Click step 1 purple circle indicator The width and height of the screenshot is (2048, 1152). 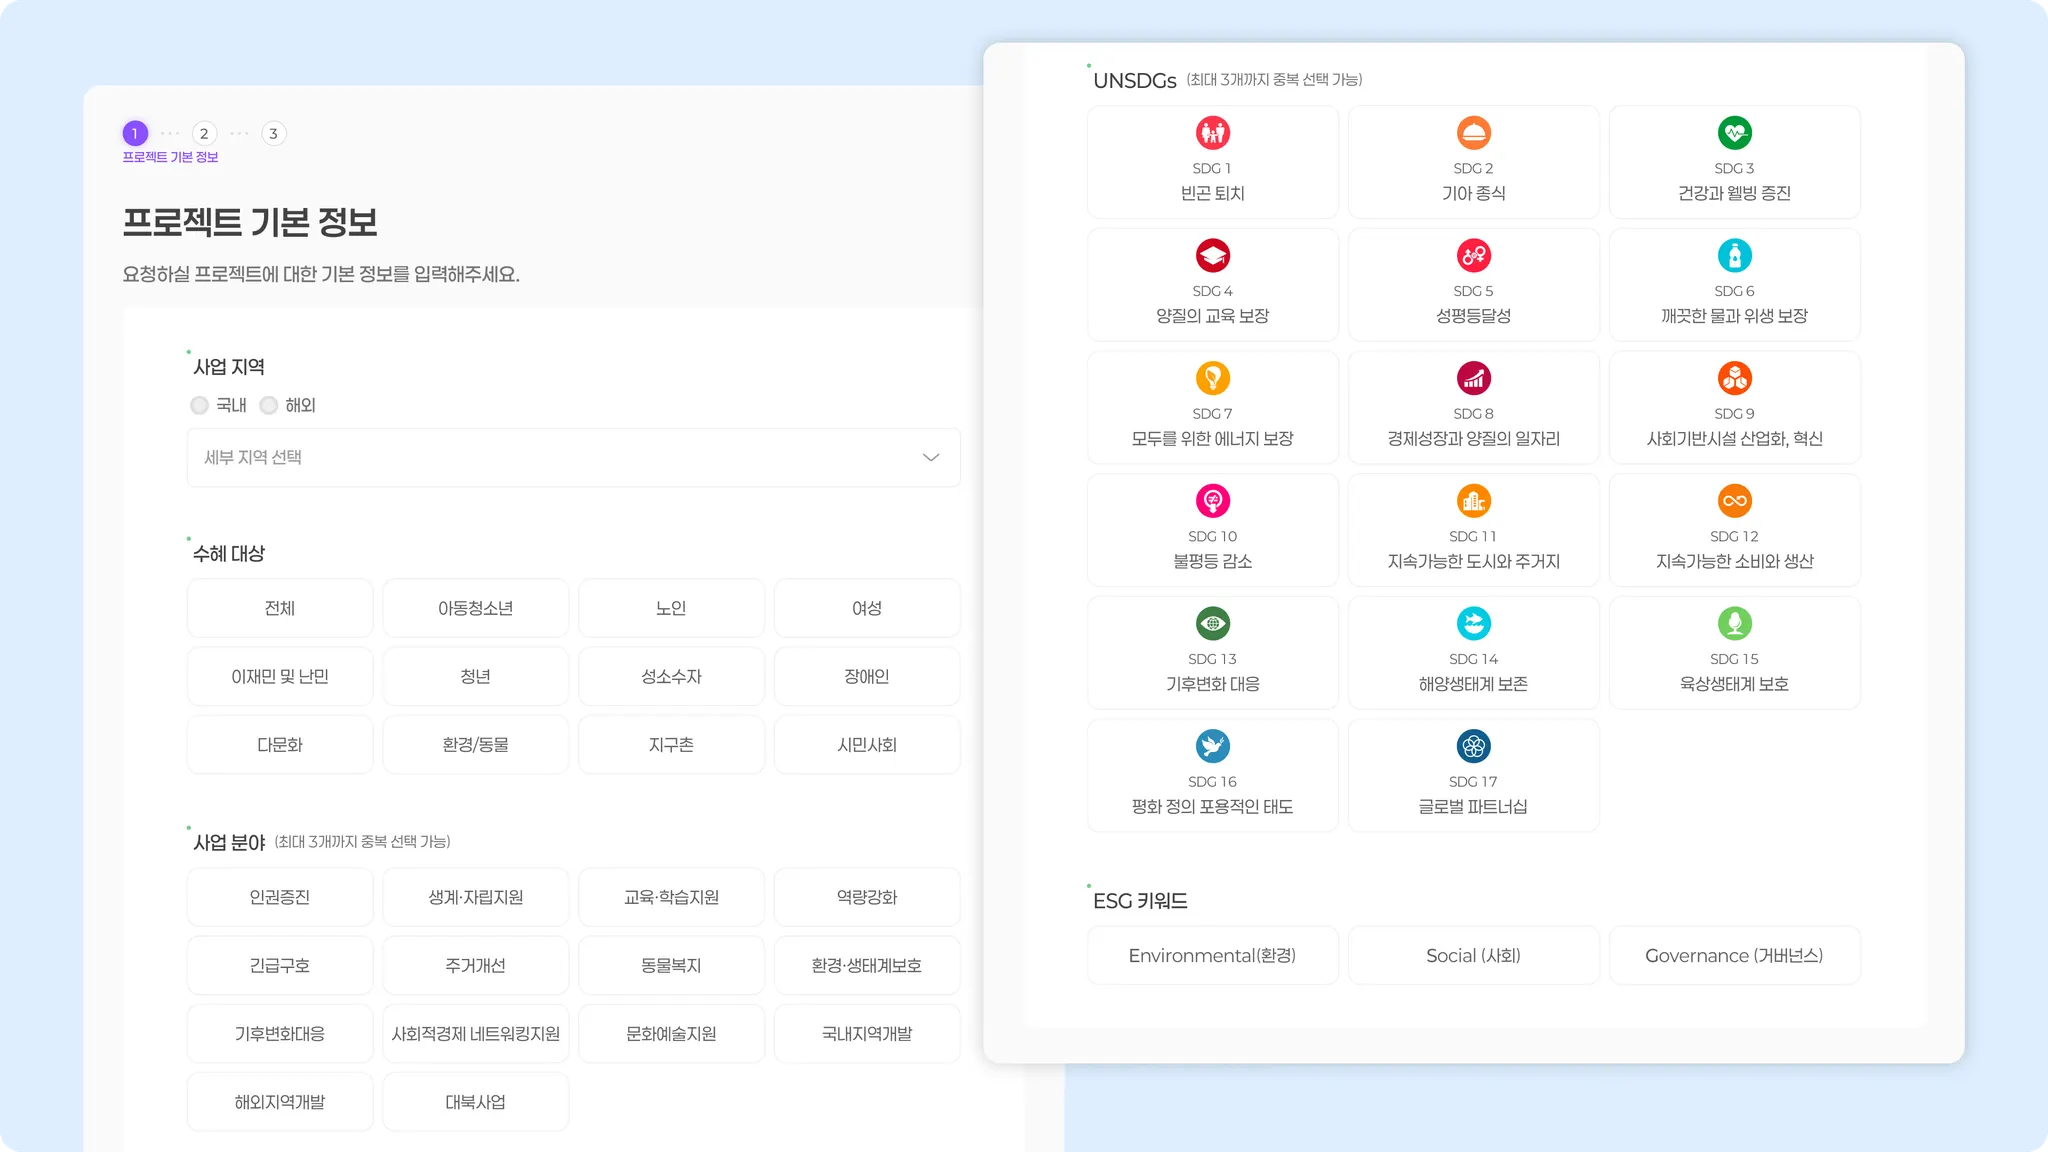(x=135, y=134)
